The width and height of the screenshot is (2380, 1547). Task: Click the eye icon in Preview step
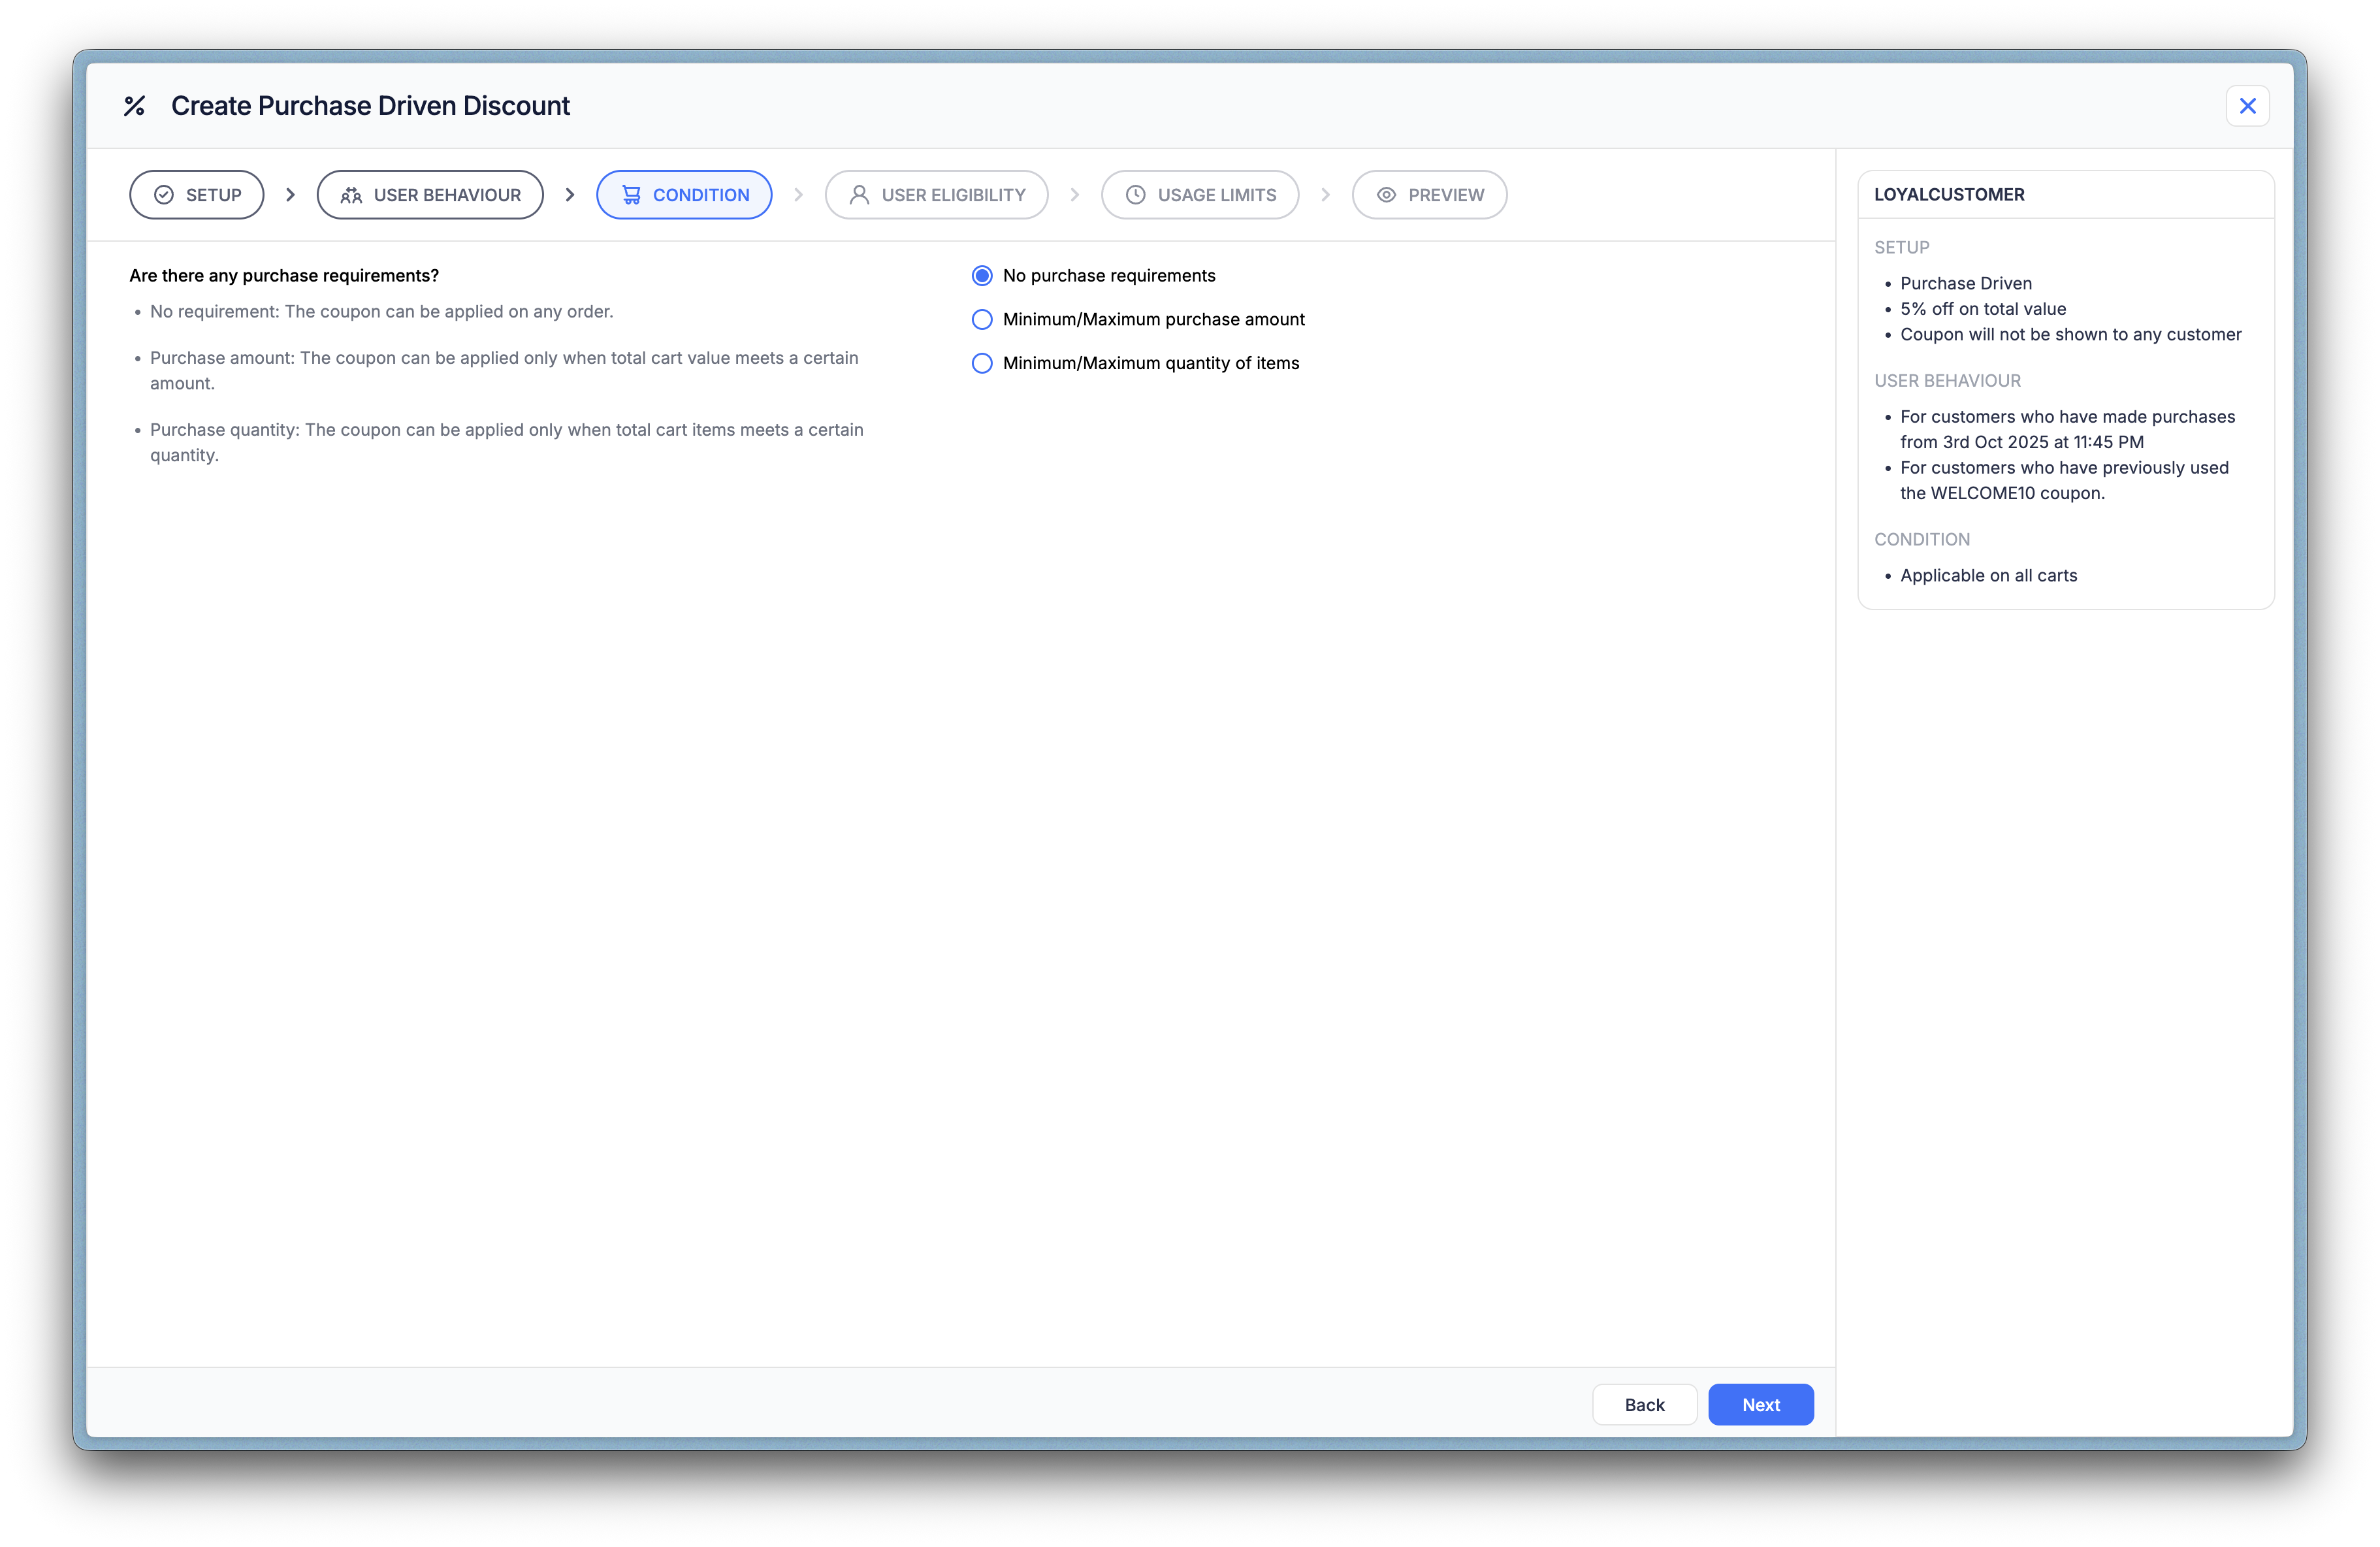click(x=1386, y=195)
